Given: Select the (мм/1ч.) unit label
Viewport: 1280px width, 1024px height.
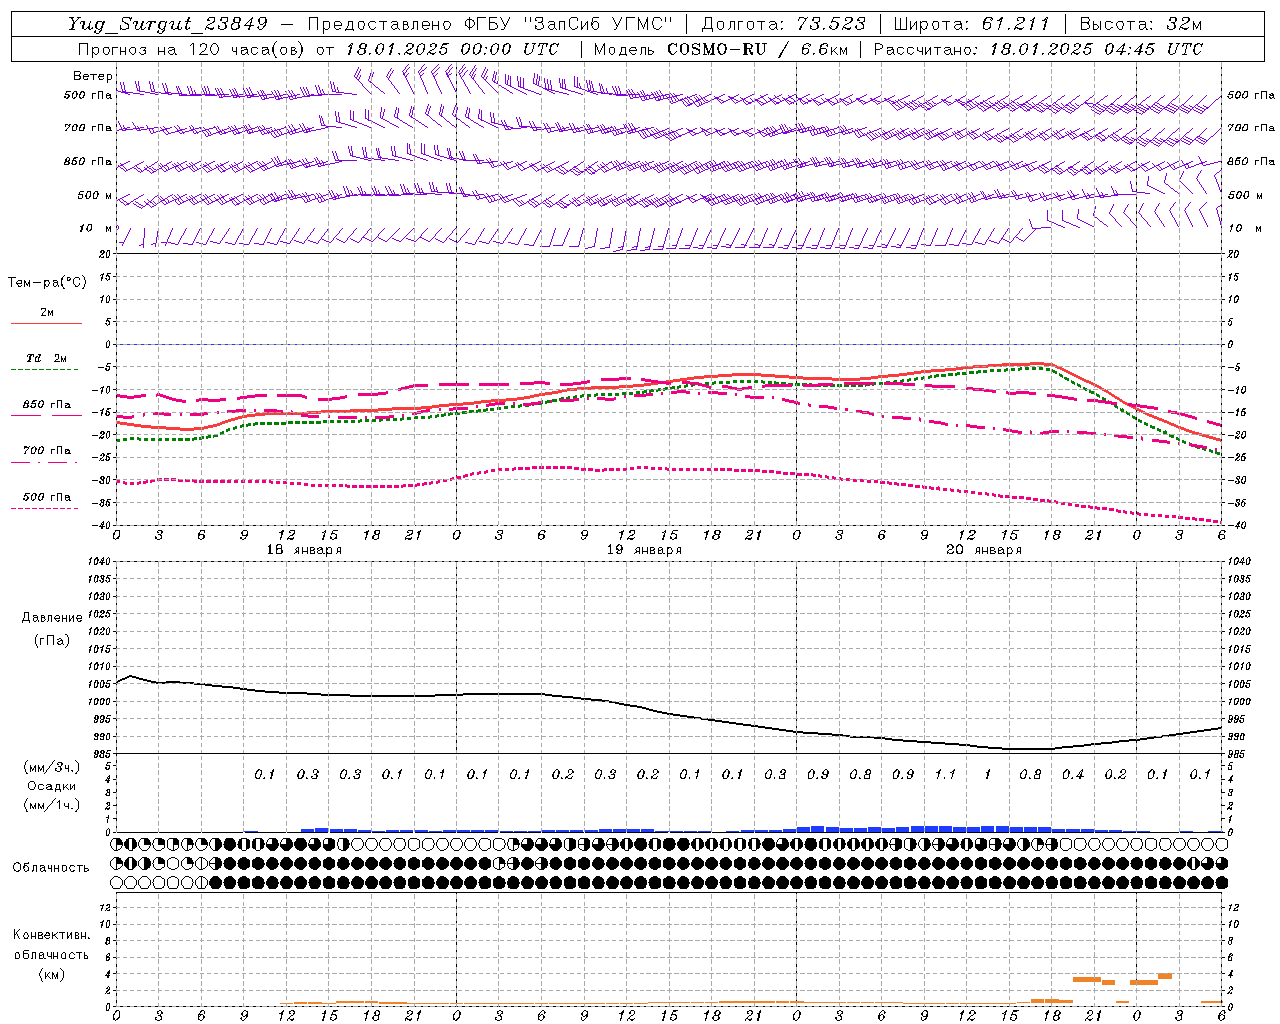Looking at the screenshot, I should (x=51, y=805).
